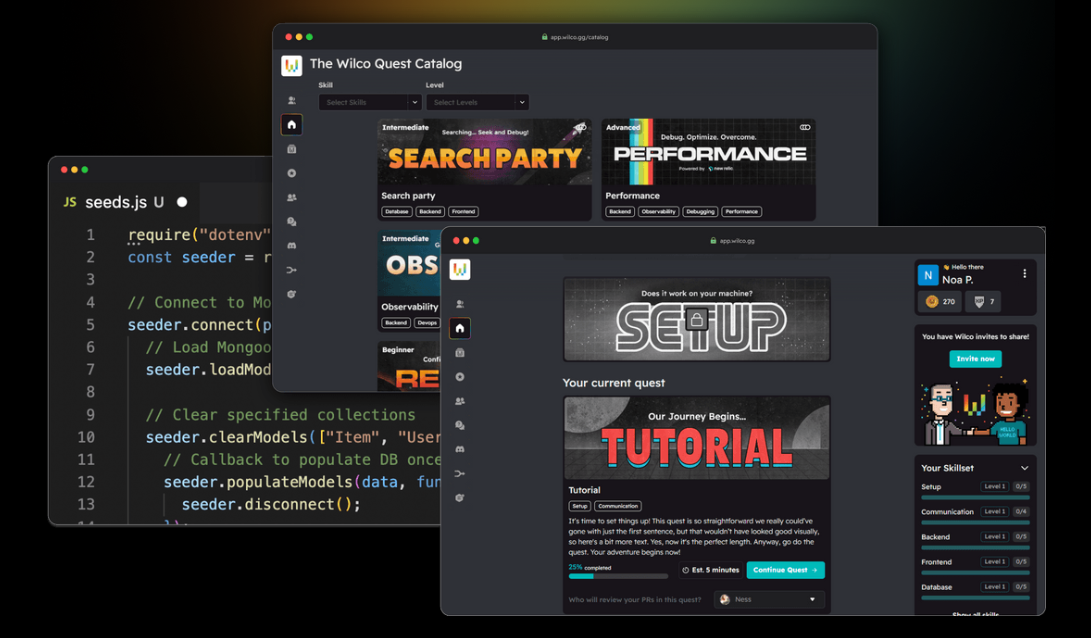Collapse the Your Skillset panel chevron
1091x638 pixels.
(x=1024, y=468)
